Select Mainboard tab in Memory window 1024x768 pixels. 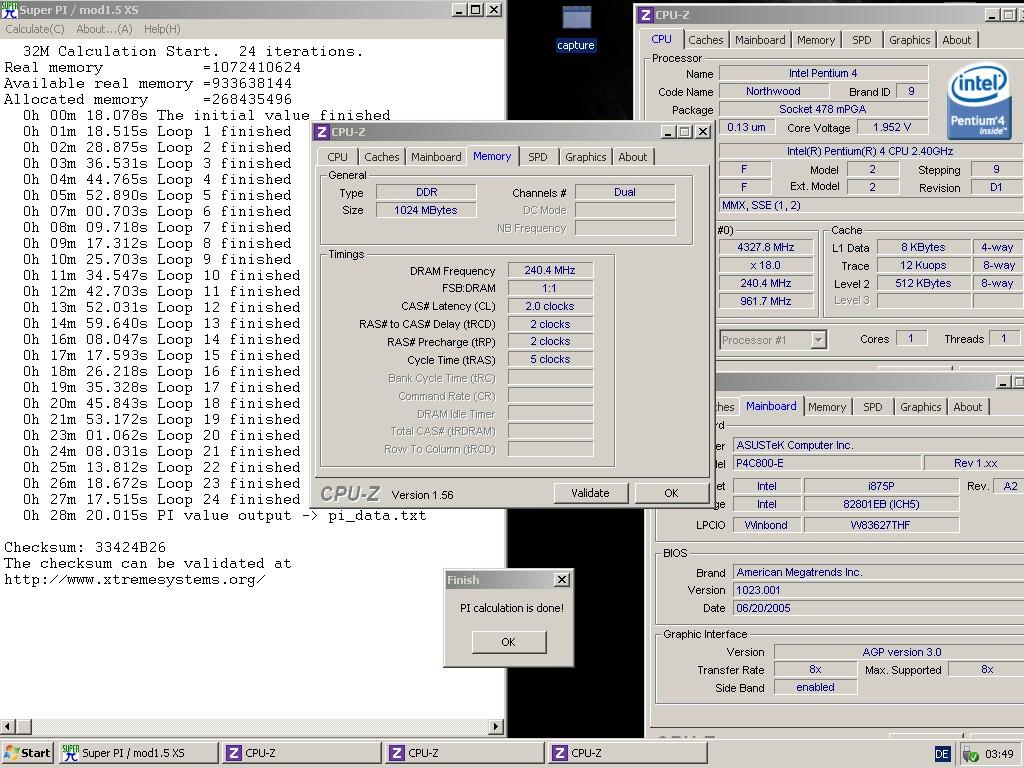[x=436, y=157]
